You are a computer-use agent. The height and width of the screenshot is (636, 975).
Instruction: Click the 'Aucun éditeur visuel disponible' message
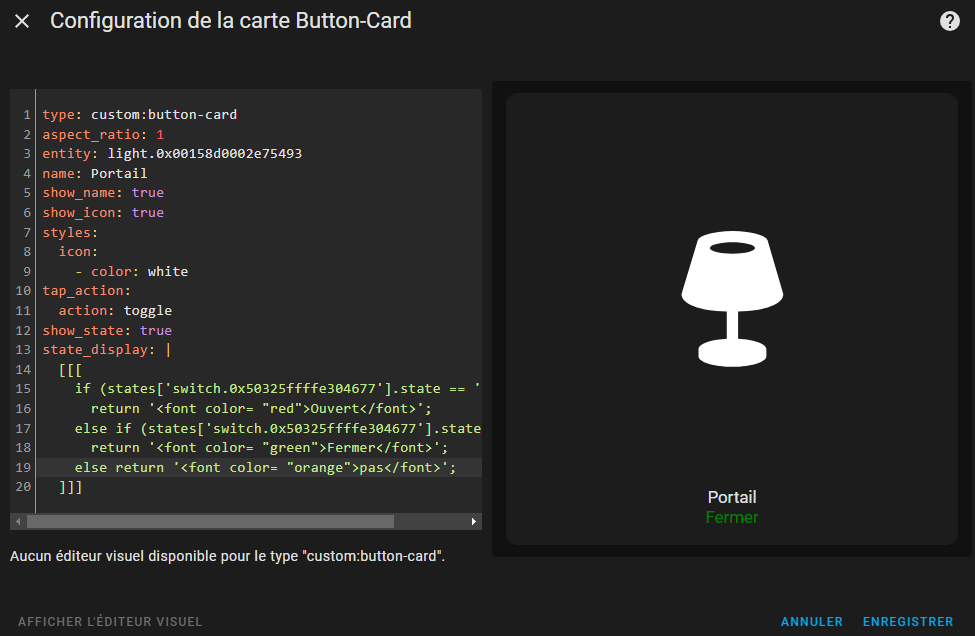click(228, 556)
